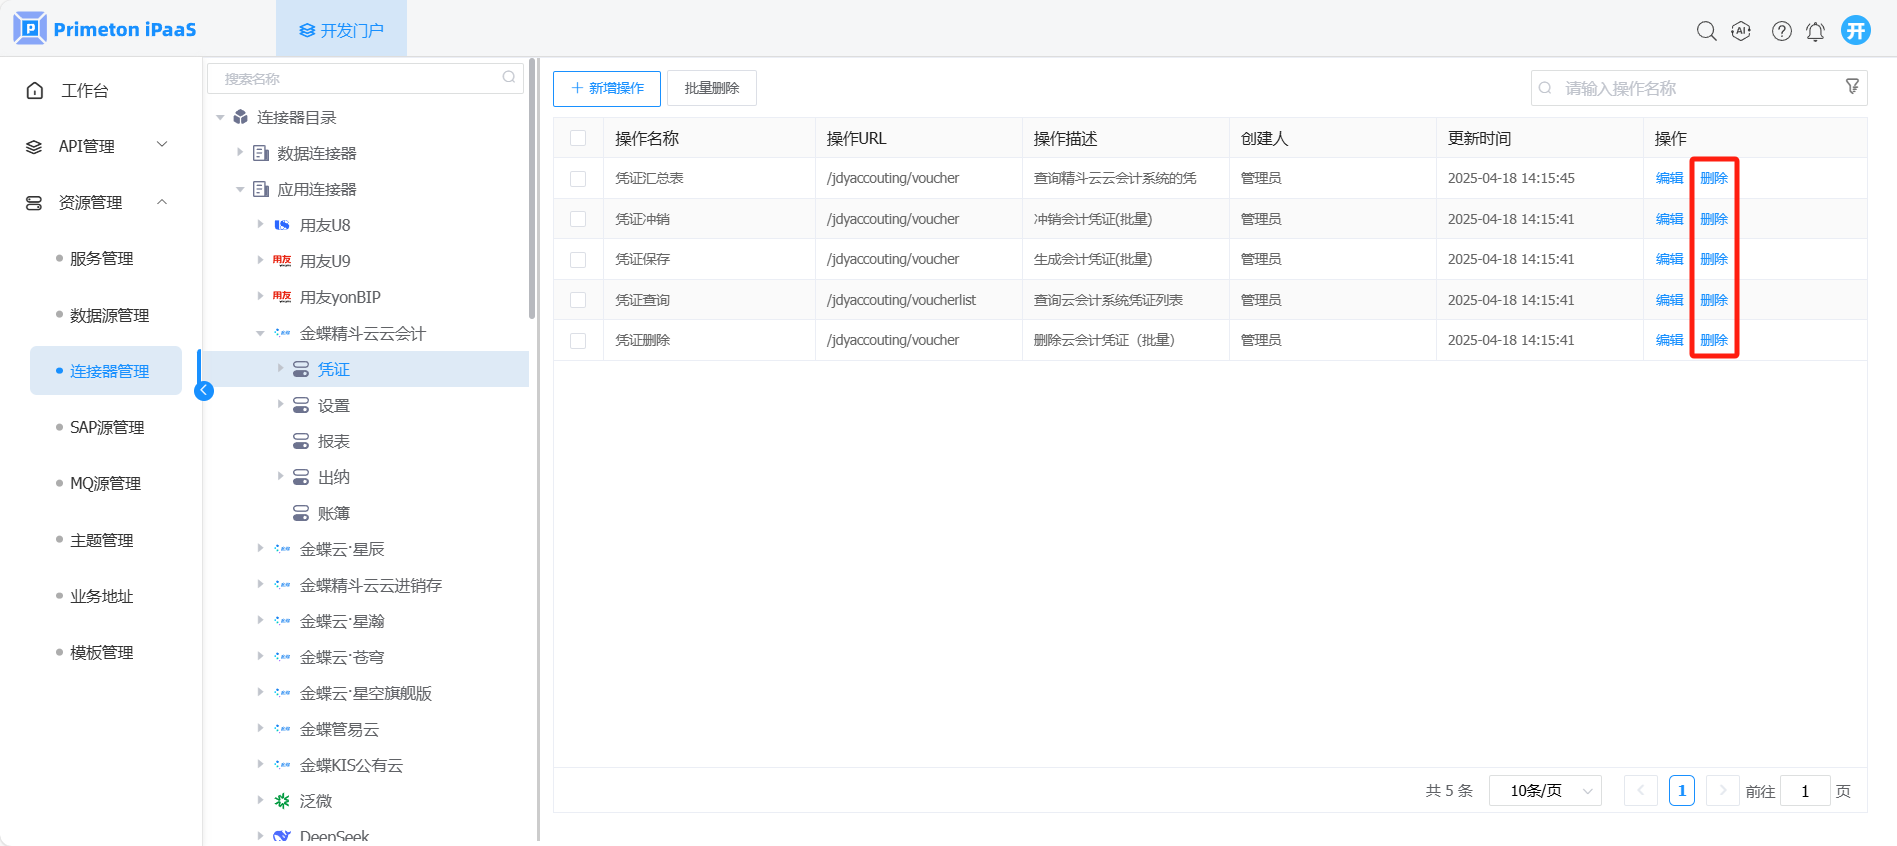The image size is (1897, 846).
Task: Tick the checkbox for 凭证汇总表 row
Action: (578, 179)
